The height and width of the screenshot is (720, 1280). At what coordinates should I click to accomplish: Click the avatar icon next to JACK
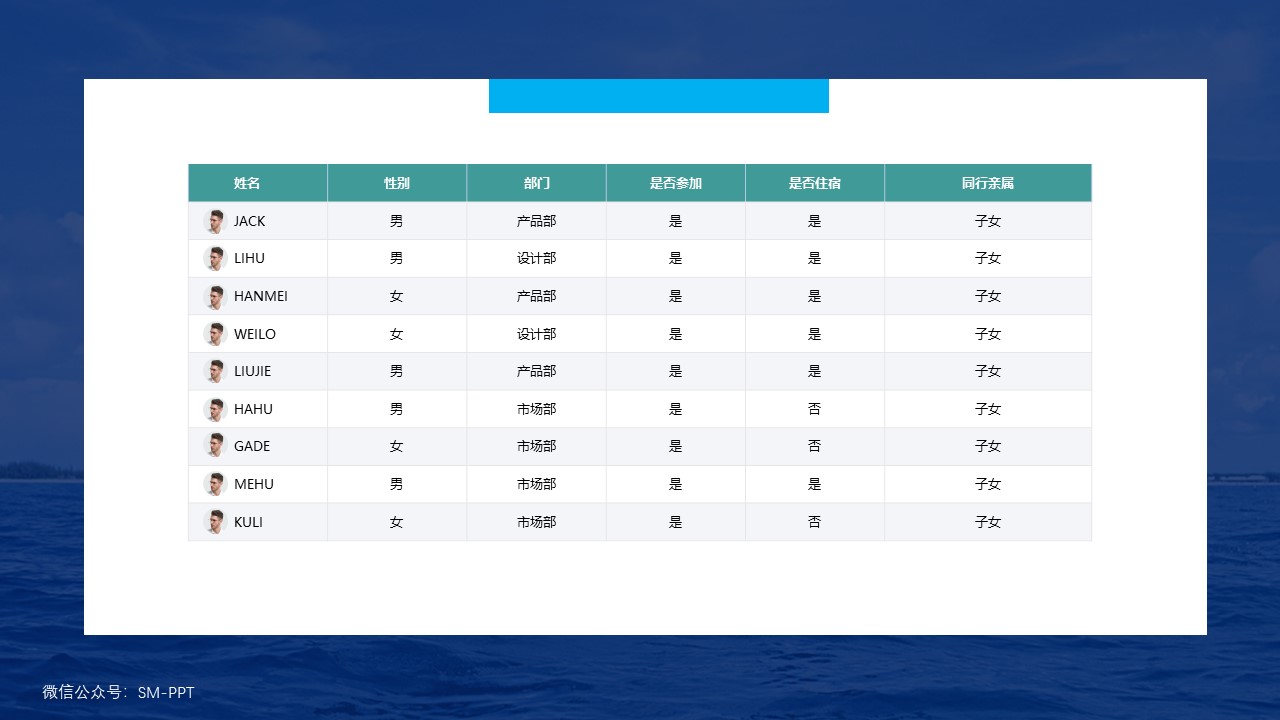215,221
